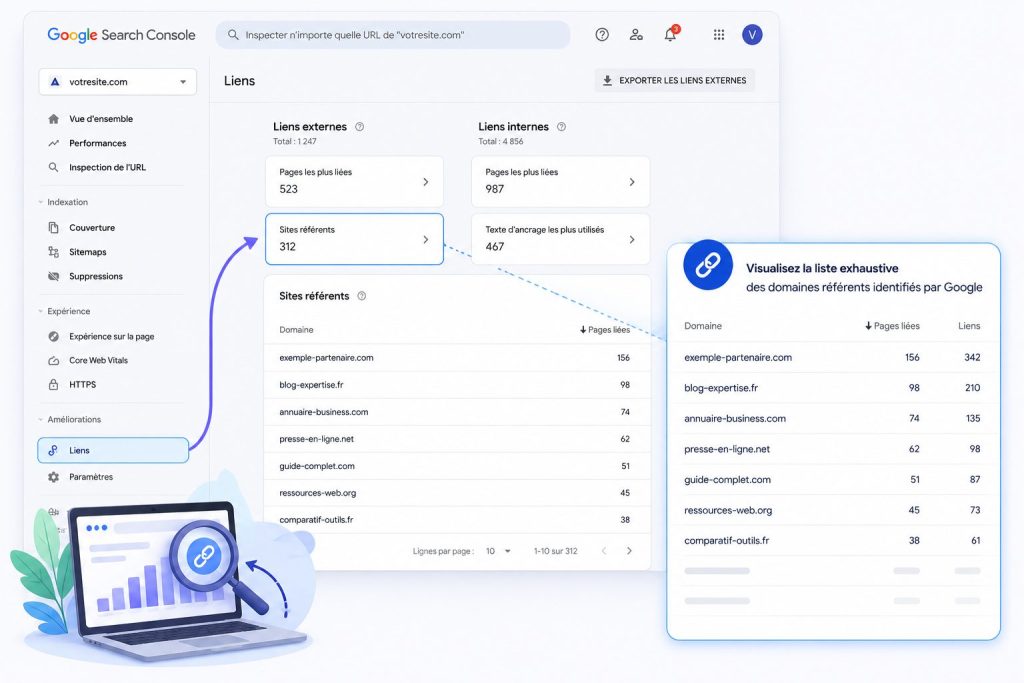Click the Liens column header in callout
The image size is (1024, 683).
tap(969, 326)
